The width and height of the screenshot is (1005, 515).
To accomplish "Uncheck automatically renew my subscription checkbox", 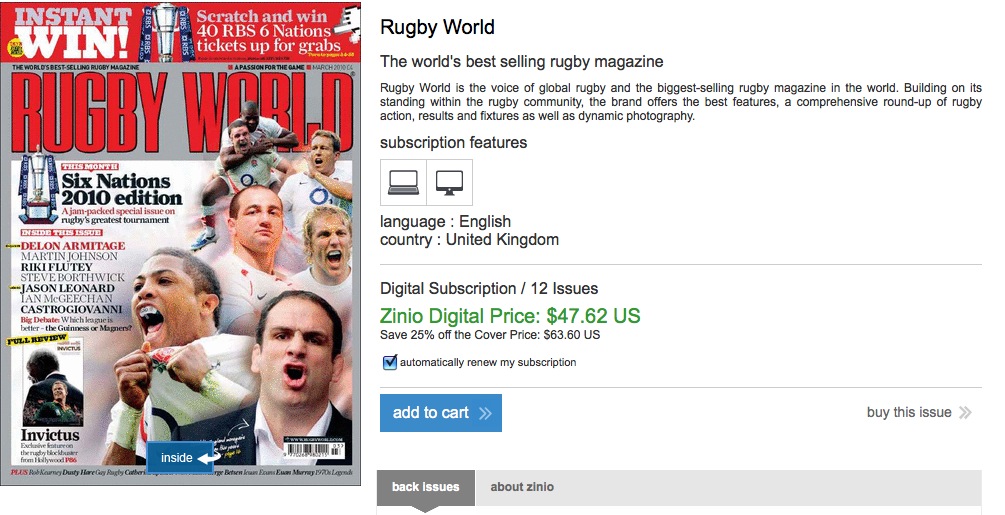I will click(390, 363).
